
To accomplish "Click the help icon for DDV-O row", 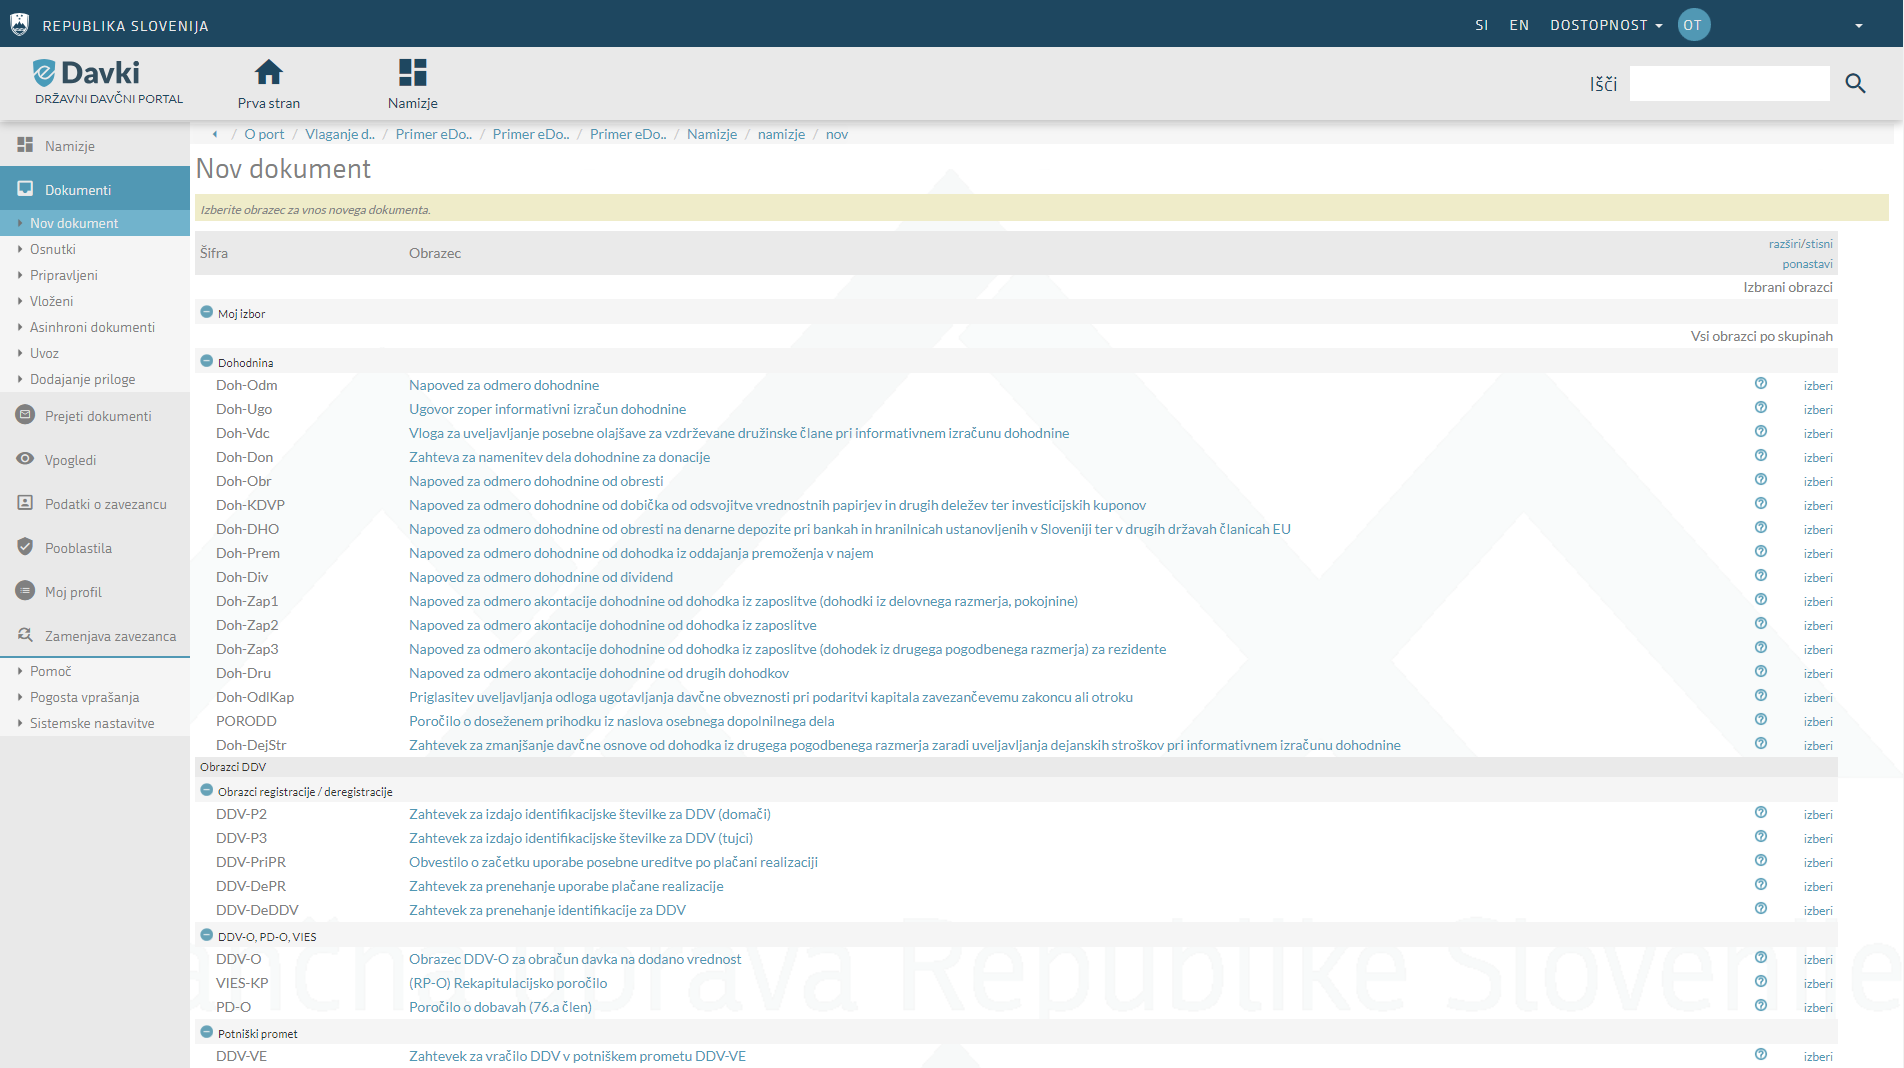I will coord(1761,958).
